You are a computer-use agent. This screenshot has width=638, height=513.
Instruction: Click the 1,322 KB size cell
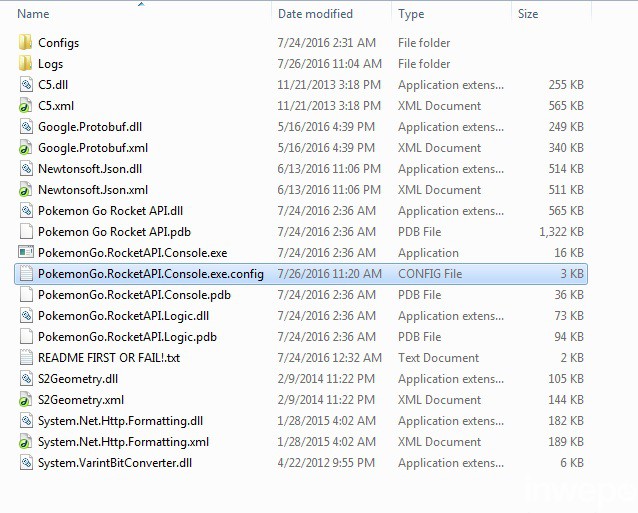point(562,232)
